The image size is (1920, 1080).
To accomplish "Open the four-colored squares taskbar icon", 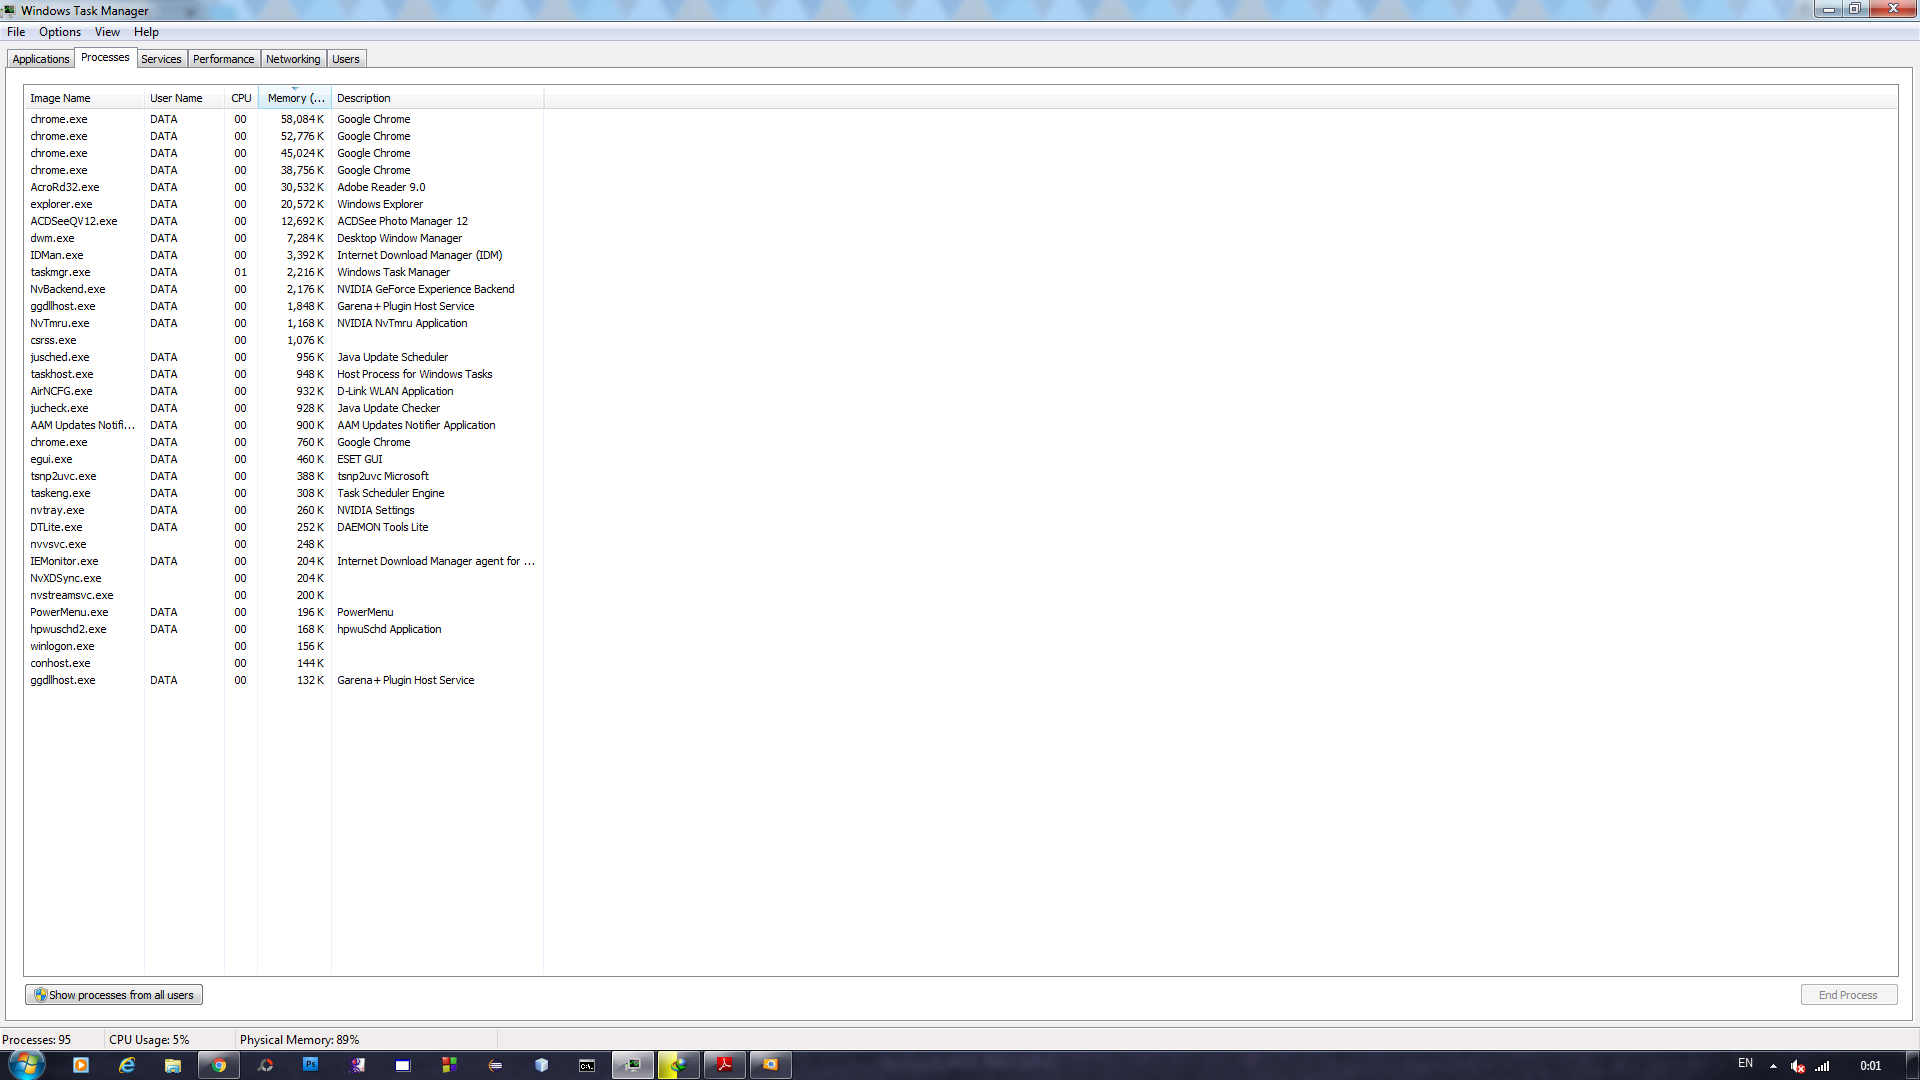I will click(449, 1065).
